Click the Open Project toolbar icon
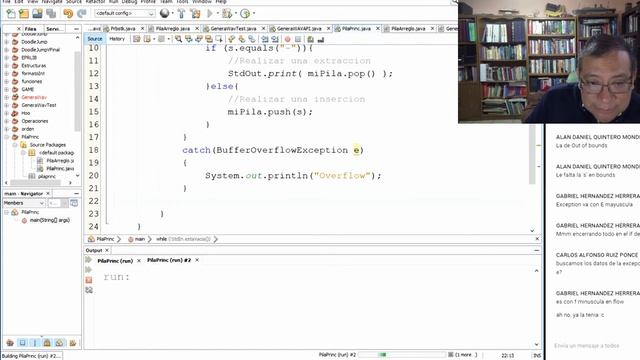Screen dimensions: 640x360 click(x=38, y=13)
